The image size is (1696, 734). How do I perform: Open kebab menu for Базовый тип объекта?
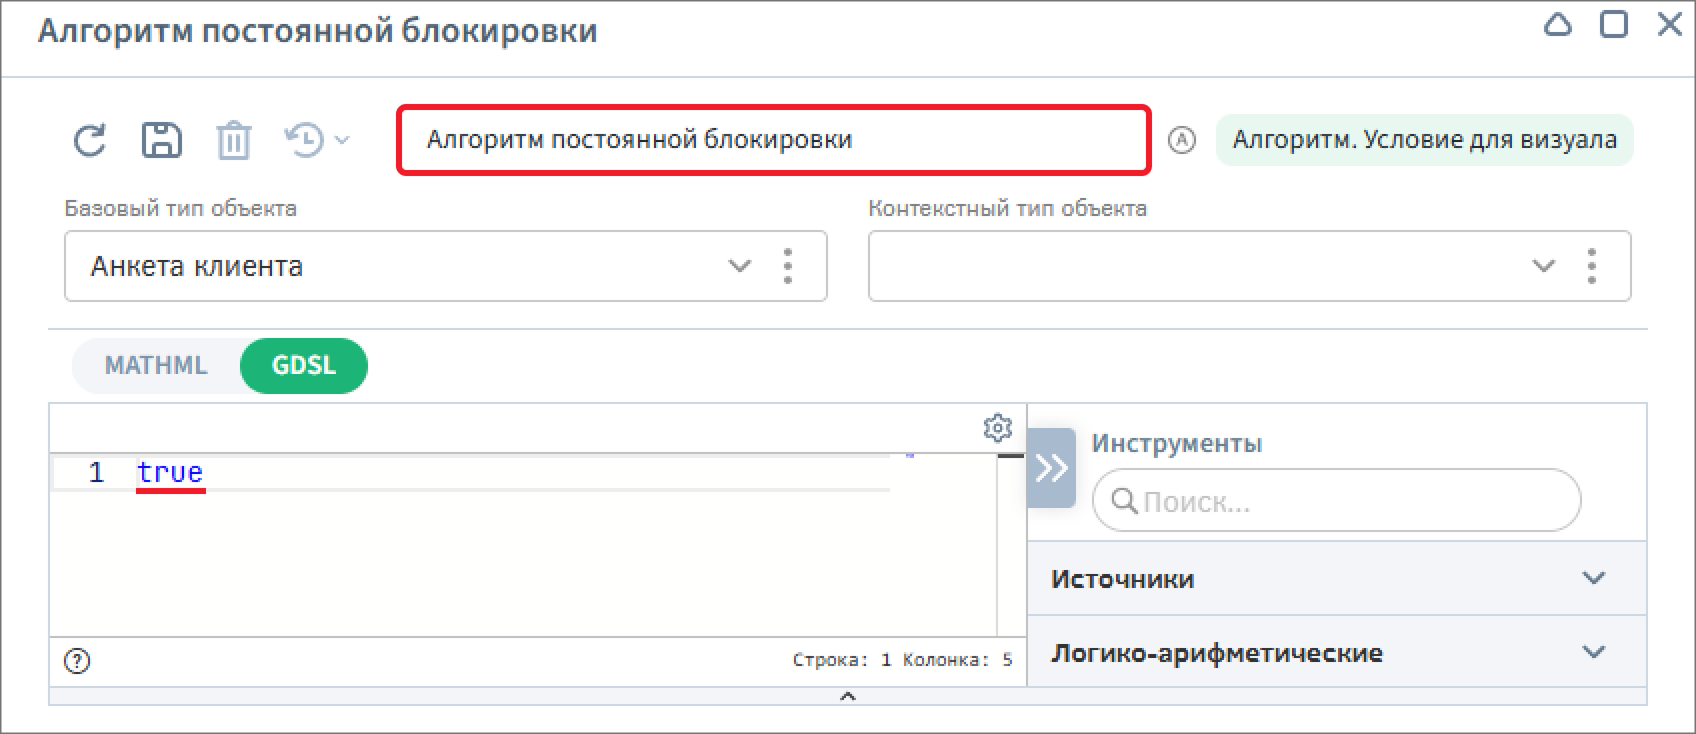click(x=788, y=266)
